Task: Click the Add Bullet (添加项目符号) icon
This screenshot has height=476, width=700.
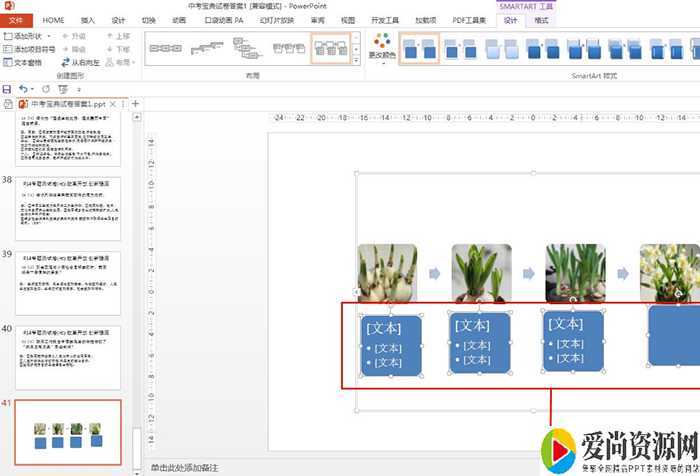Action: click(x=8, y=48)
